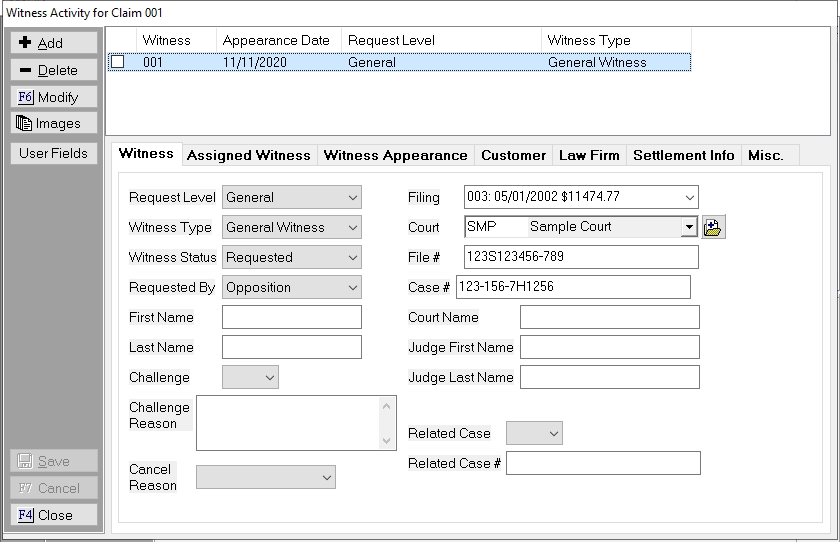Click the Delete button with minus icon

pyautogui.click(x=54, y=70)
